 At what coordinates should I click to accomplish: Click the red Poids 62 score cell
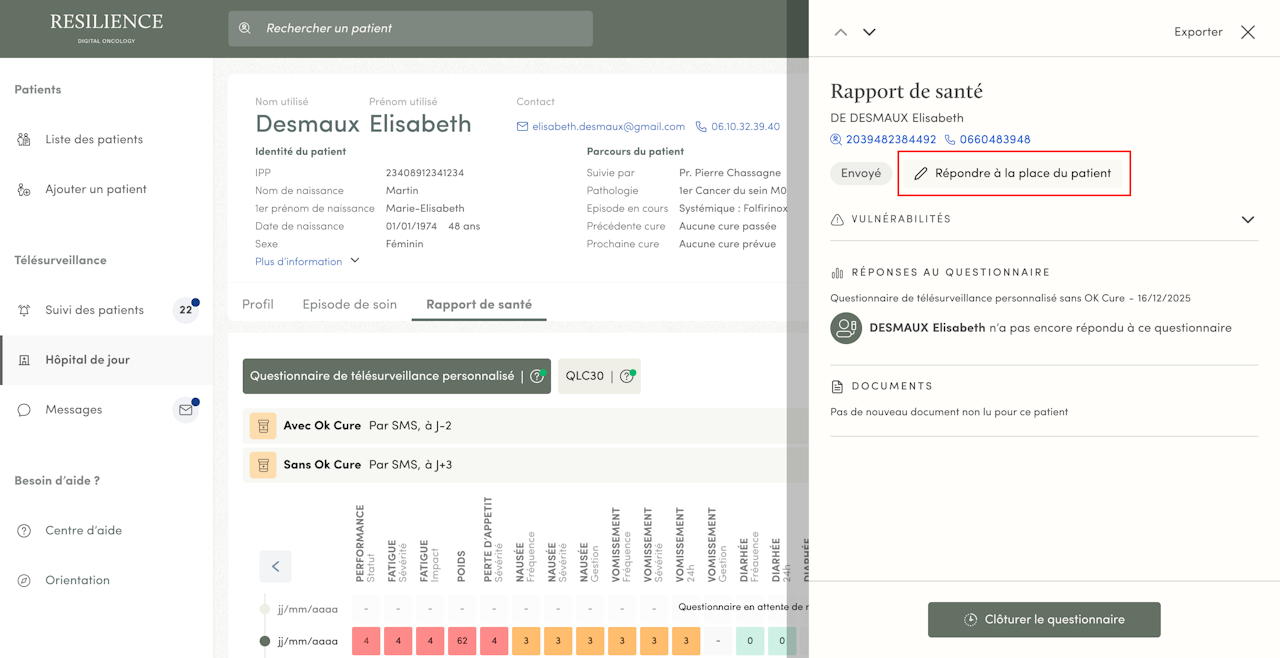(x=462, y=641)
